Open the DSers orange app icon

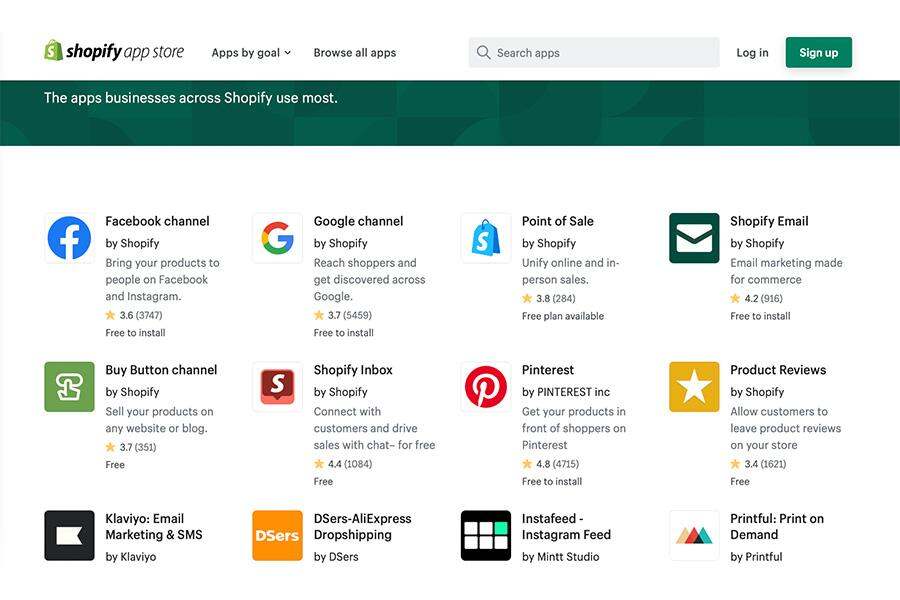click(x=277, y=535)
